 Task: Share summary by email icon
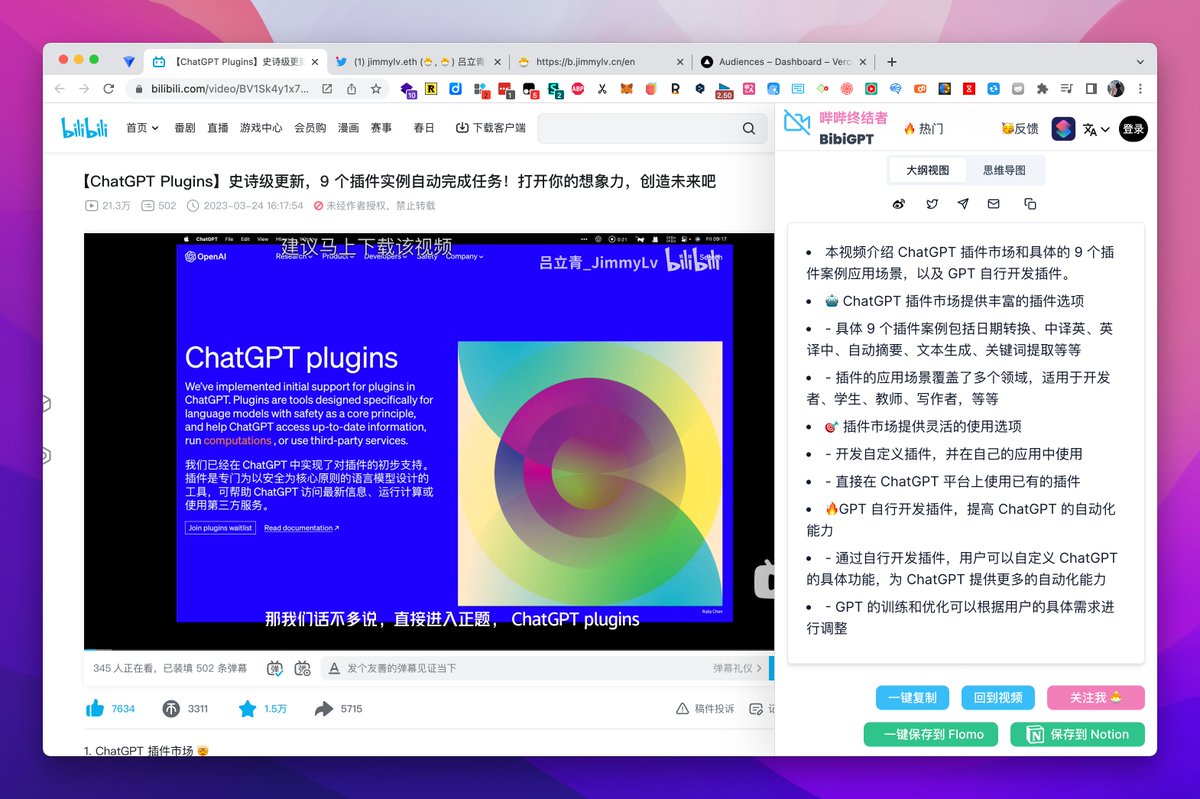(994, 204)
